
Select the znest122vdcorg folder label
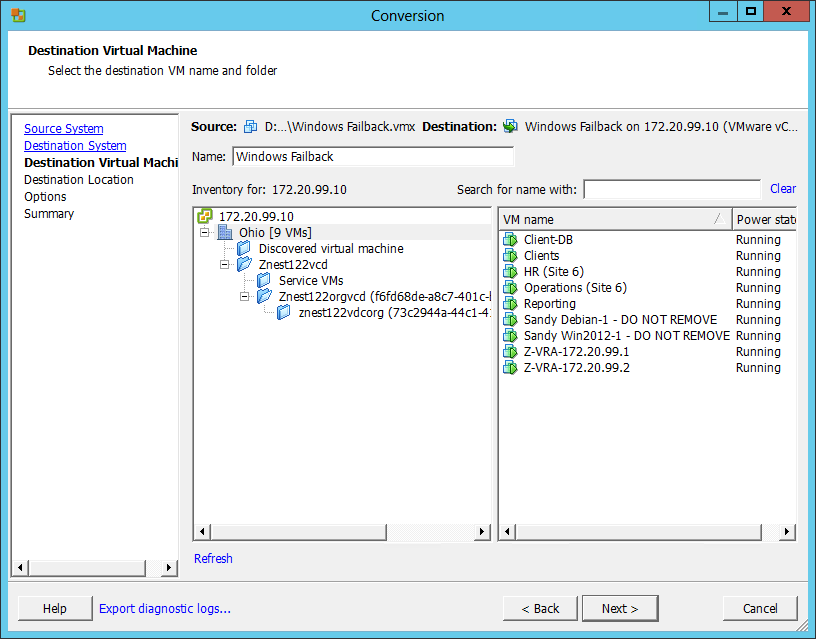(x=394, y=312)
